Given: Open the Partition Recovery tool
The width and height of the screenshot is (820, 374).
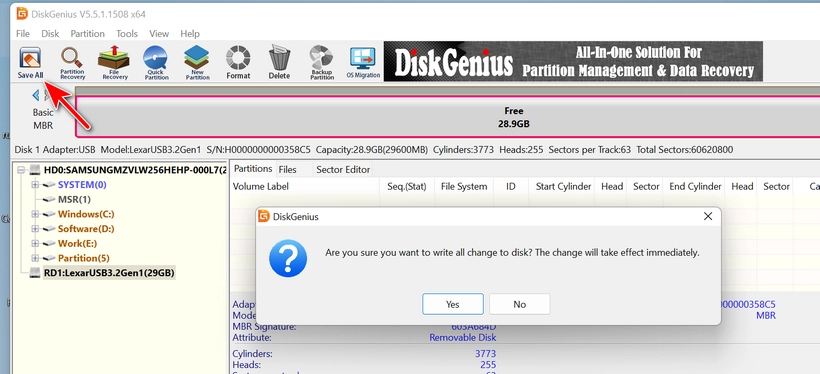Looking at the screenshot, I should point(72,62).
